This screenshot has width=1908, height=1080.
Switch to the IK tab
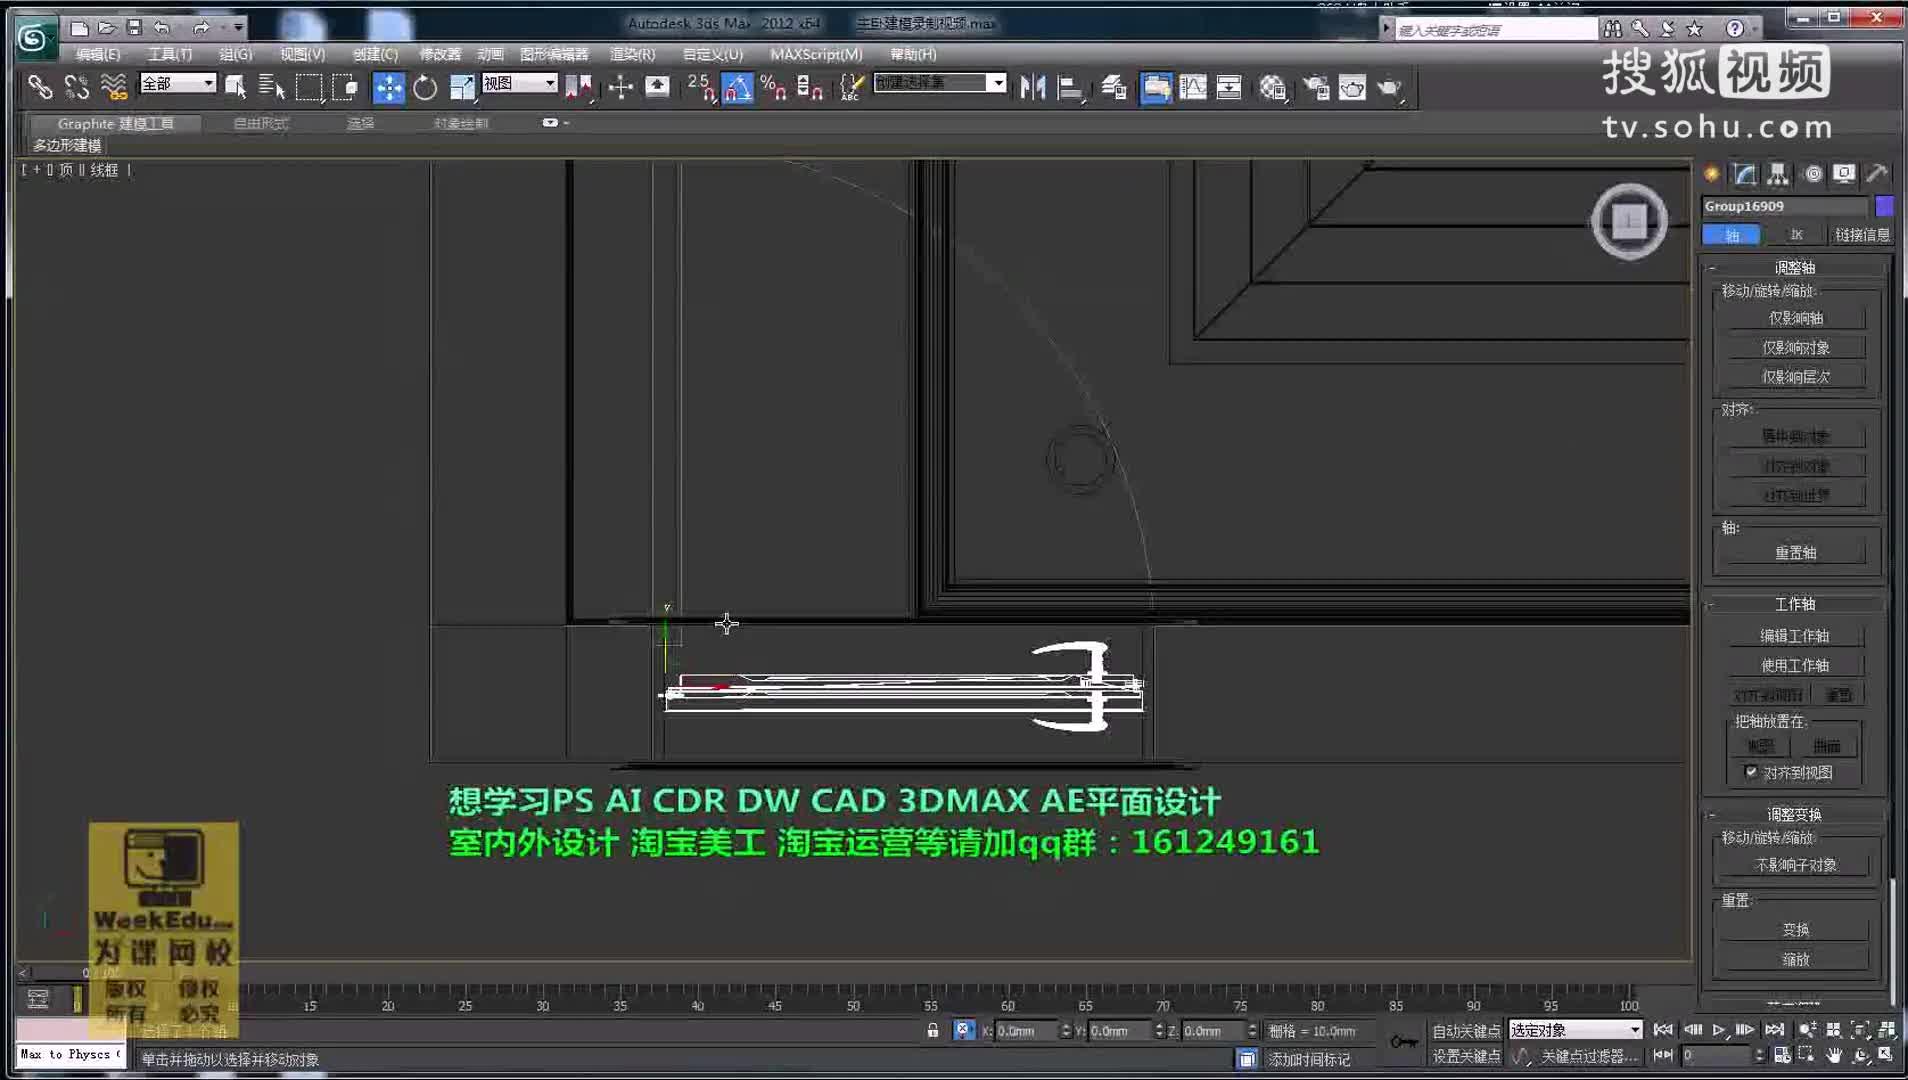tap(1797, 234)
